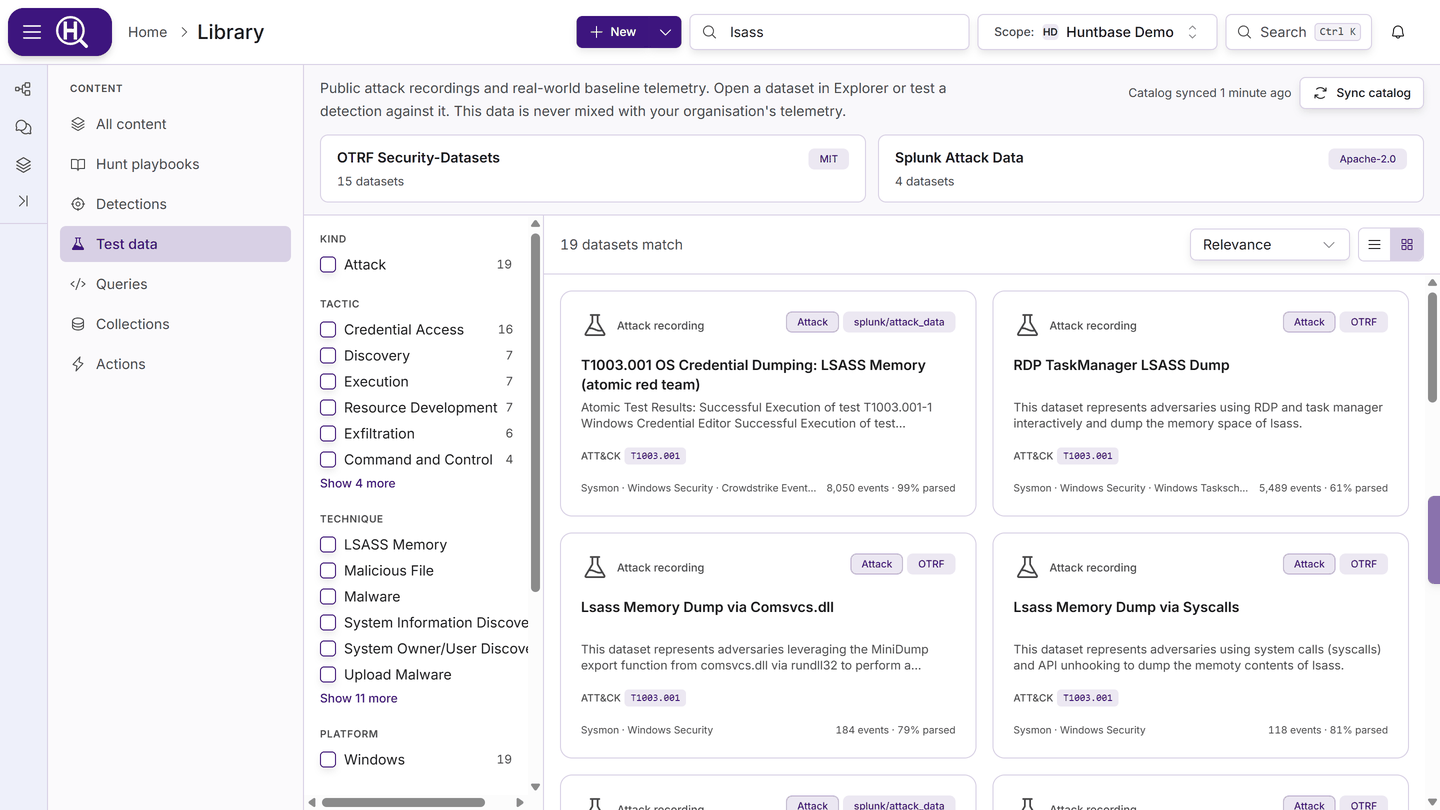The height and width of the screenshot is (810, 1440).
Task: Open the Scope Huntbase Demo selector
Action: 1097,32
